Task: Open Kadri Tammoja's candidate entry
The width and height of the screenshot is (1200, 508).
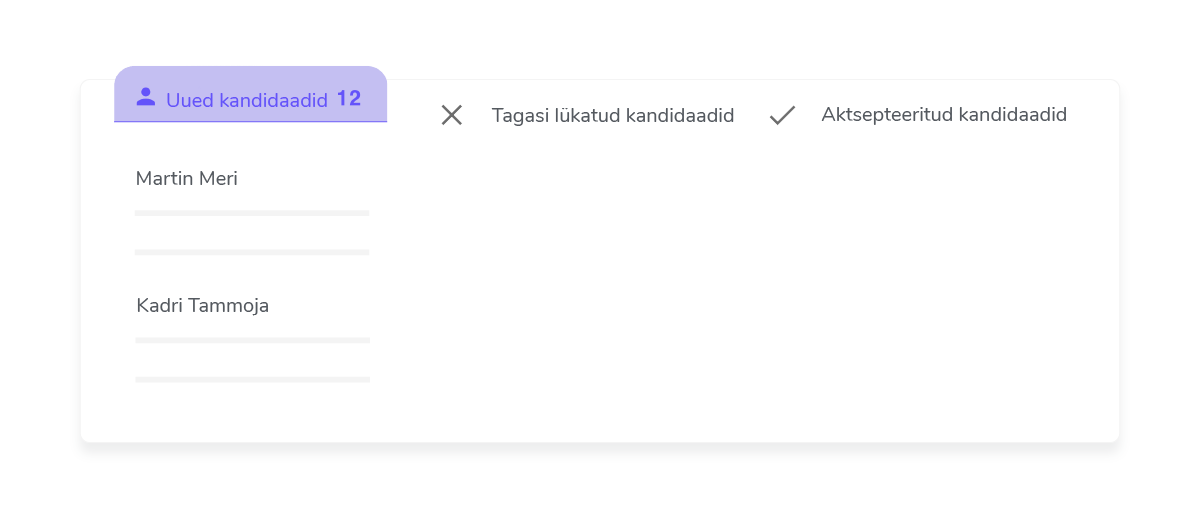Action: tap(252, 339)
